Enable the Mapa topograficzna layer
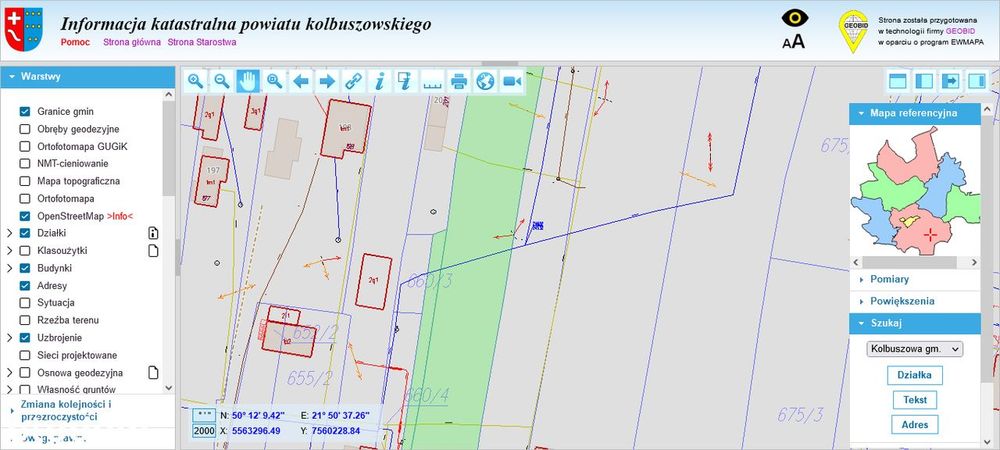The image size is (1000, 450). (x=25, y=181)
